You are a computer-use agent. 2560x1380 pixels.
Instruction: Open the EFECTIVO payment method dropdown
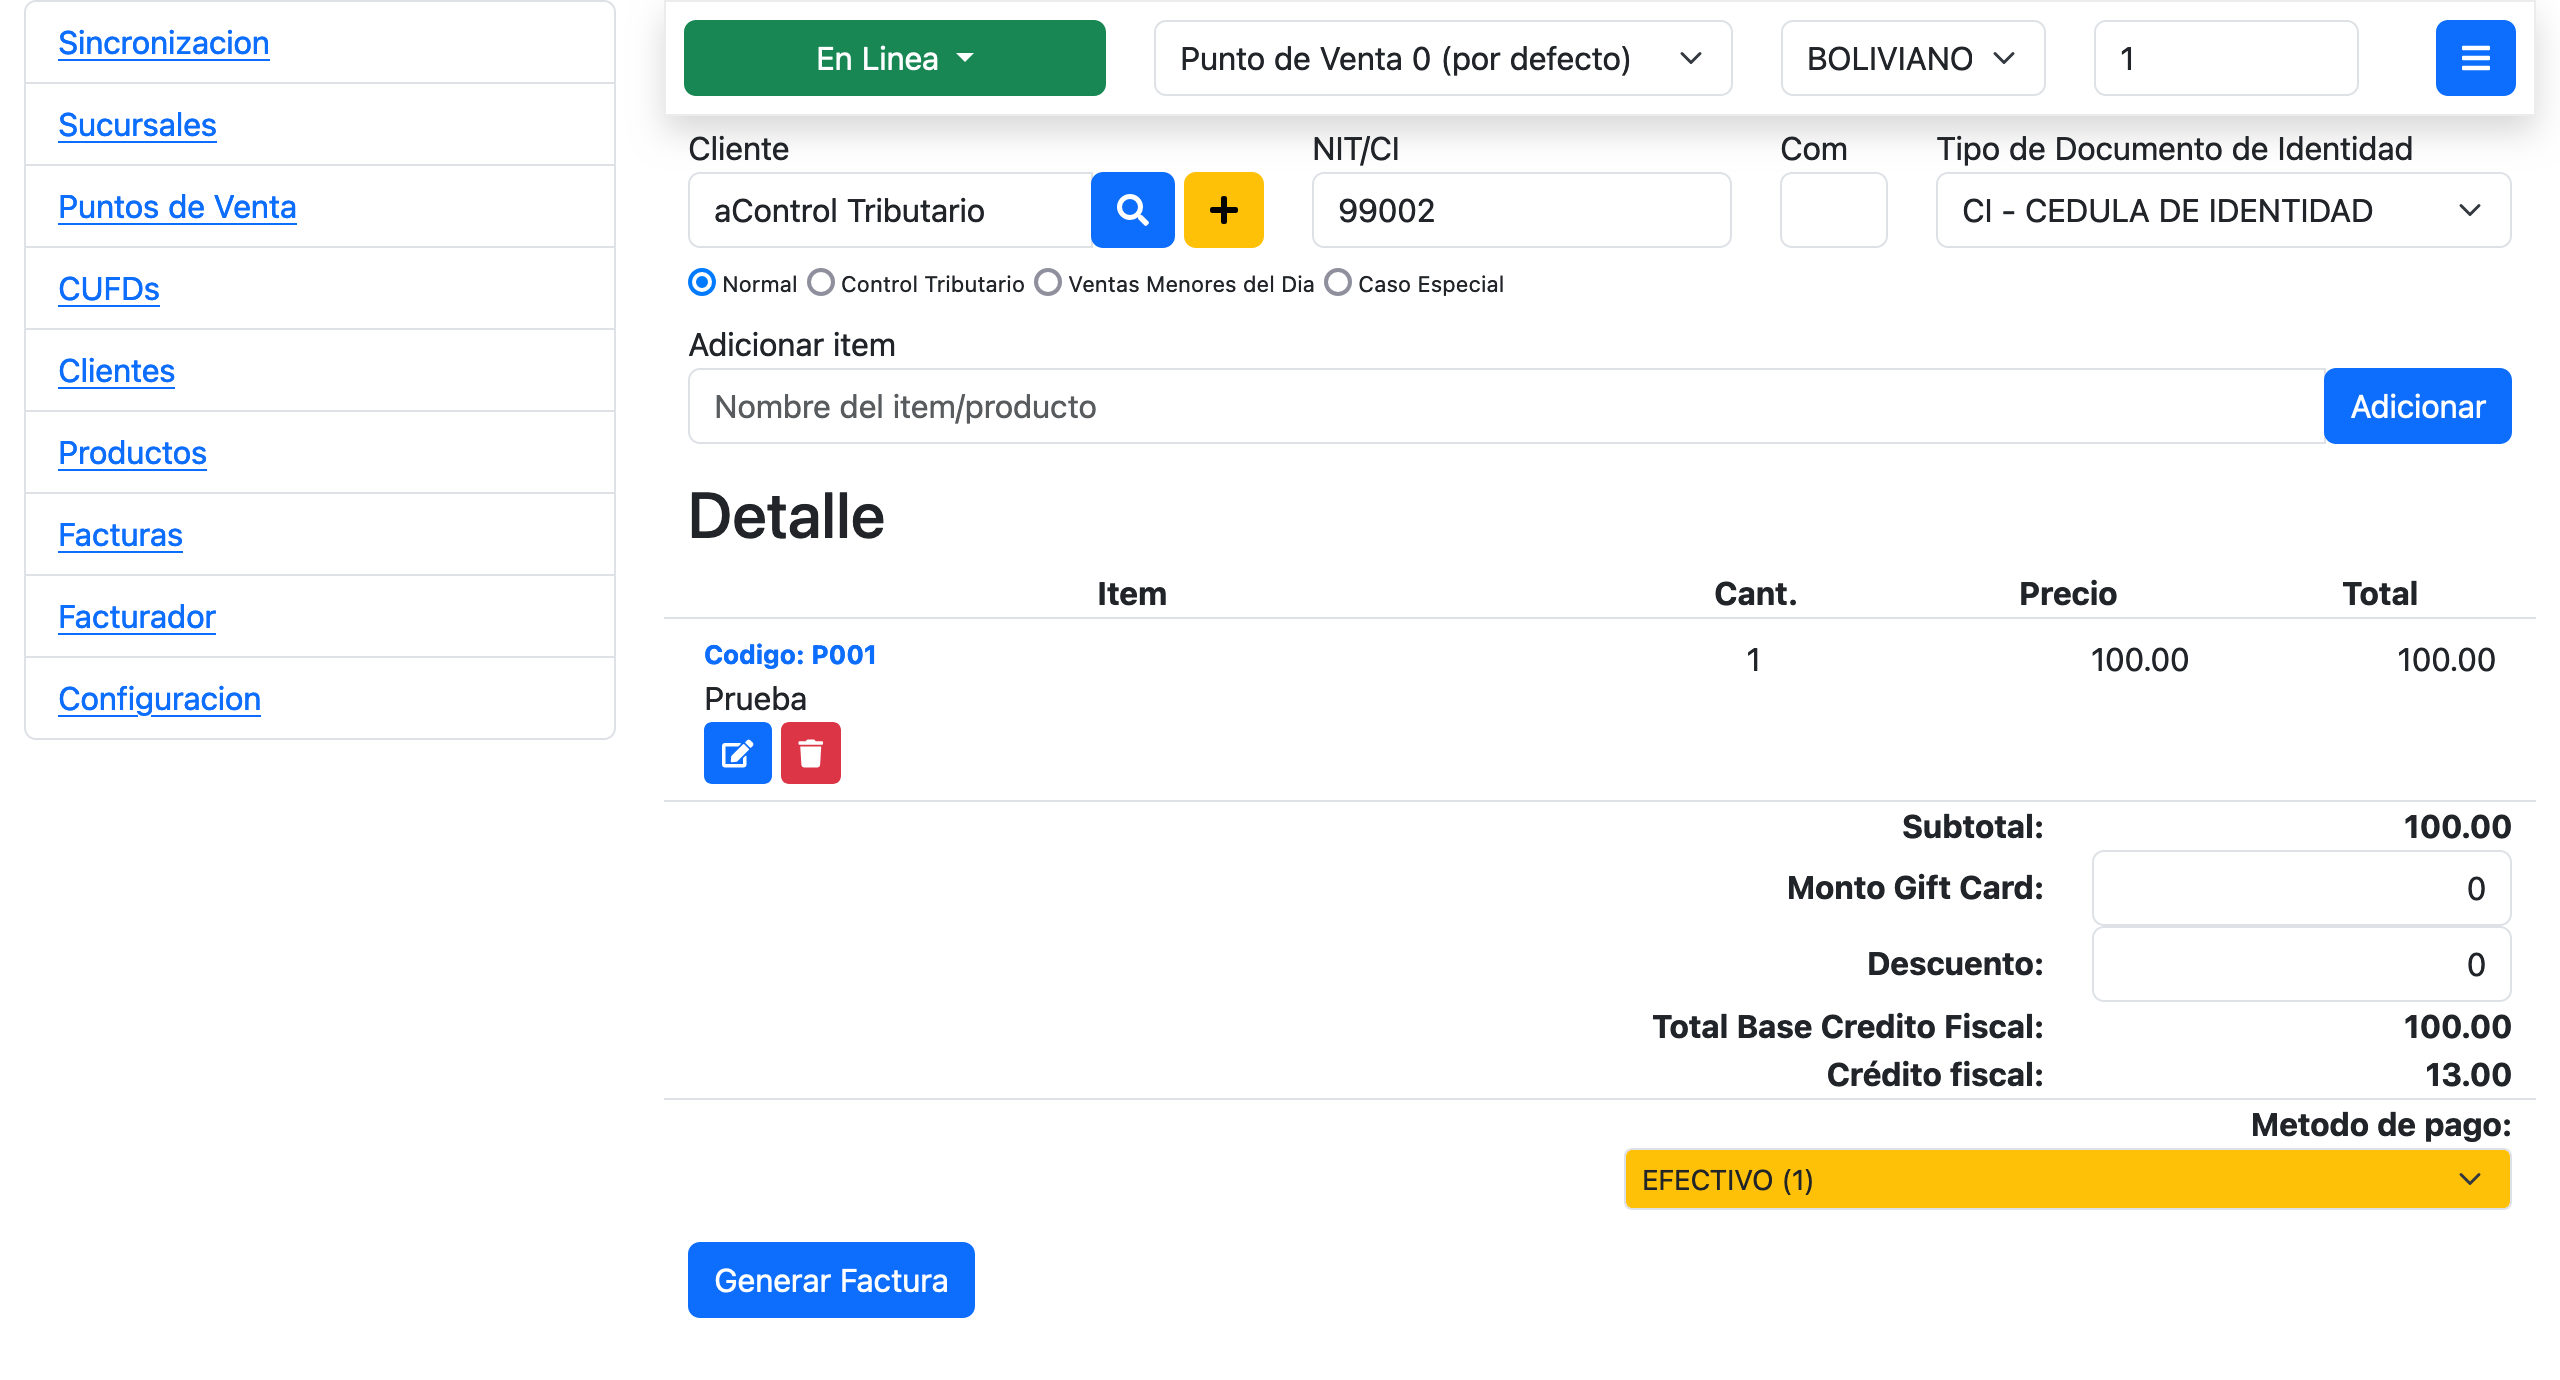(x=2066, y=1180)
